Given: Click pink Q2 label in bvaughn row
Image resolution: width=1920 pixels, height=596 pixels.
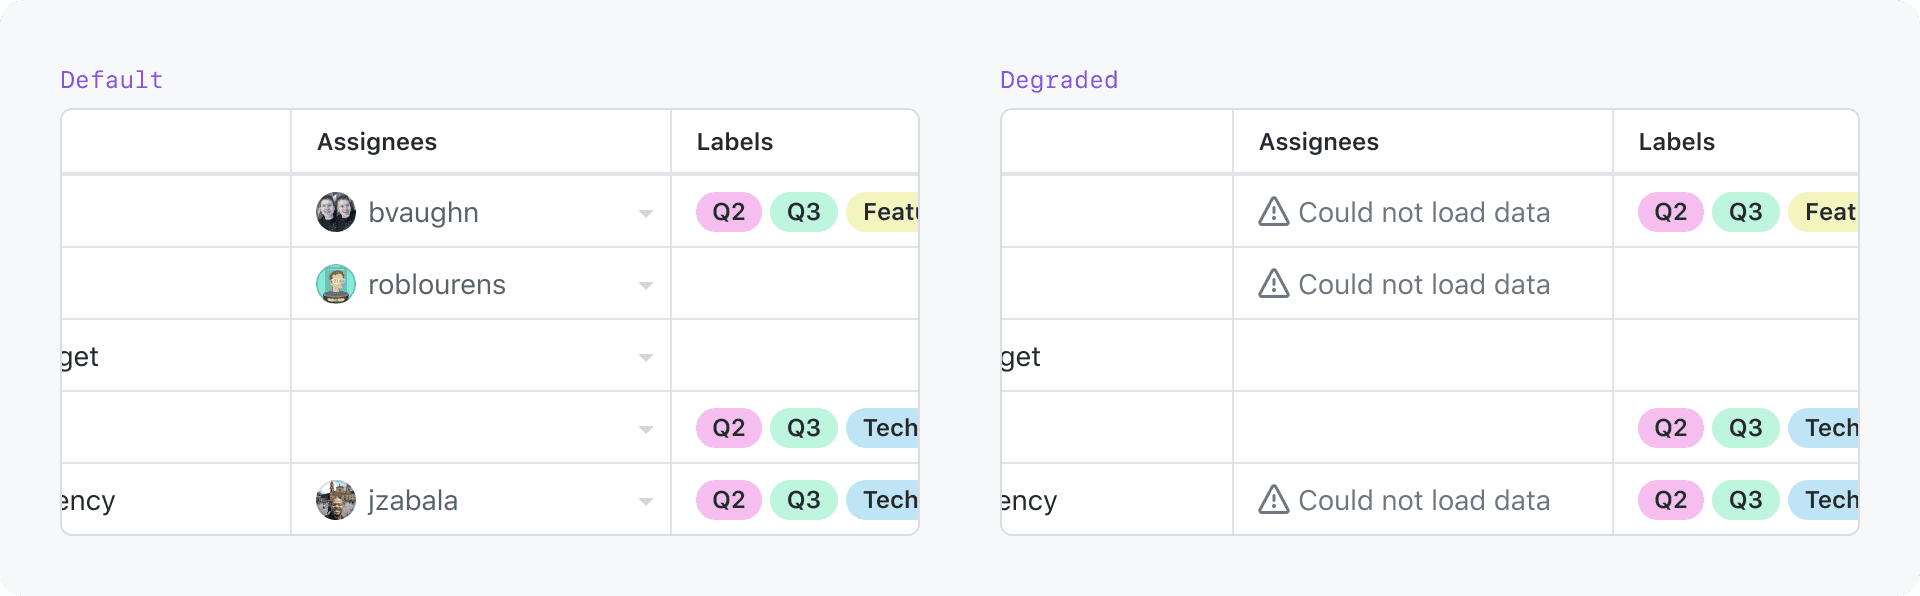Looking at the screenshot, I should pyautogui.click(x=728, y=212).
